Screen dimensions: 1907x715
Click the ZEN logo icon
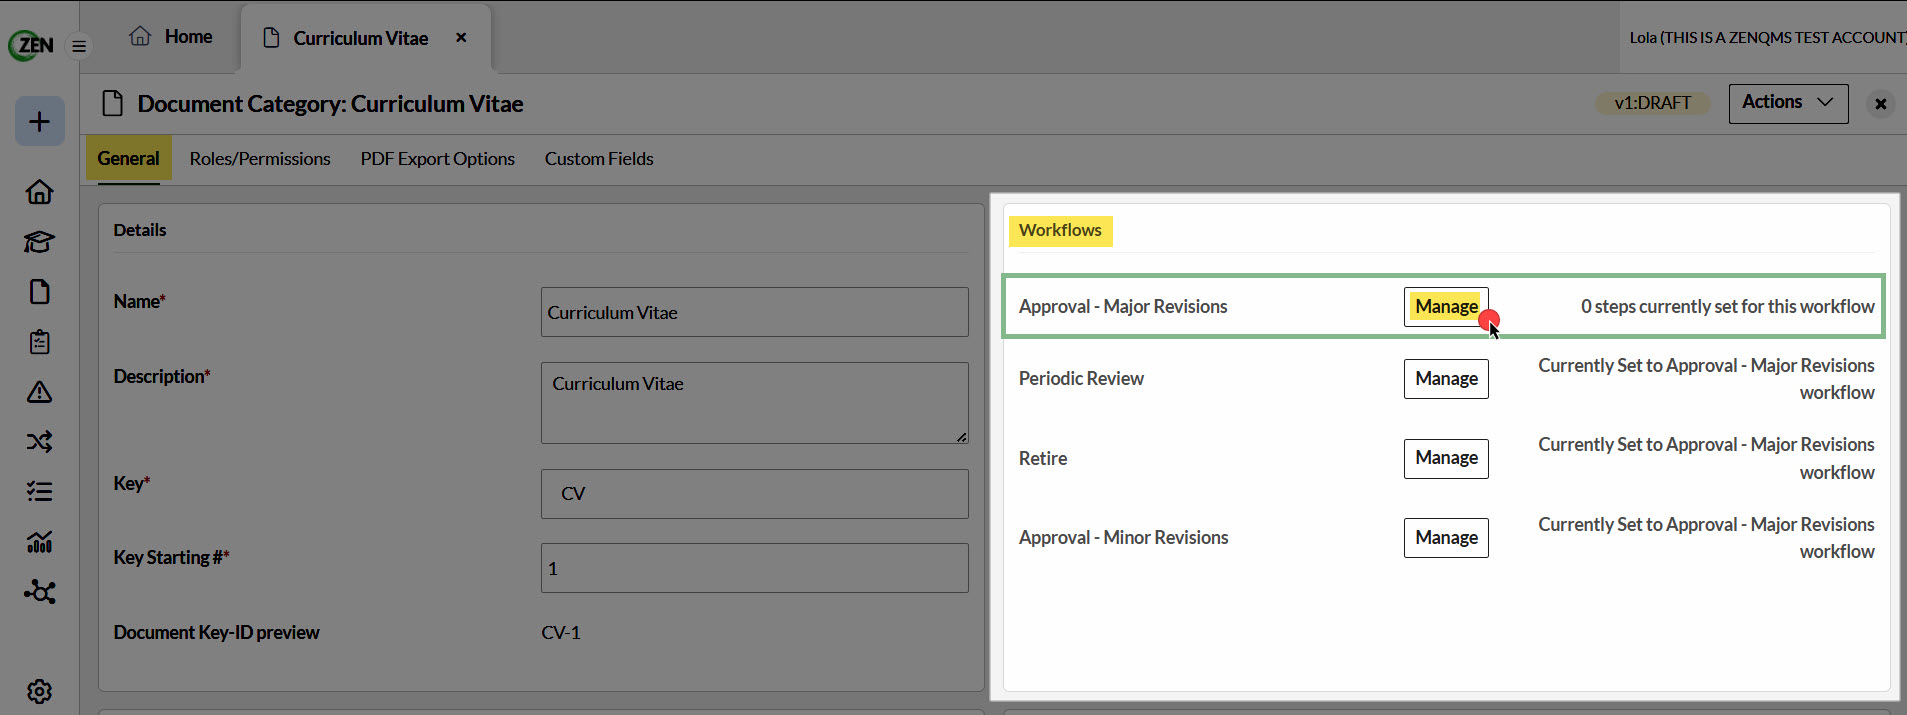click(31, 45)
